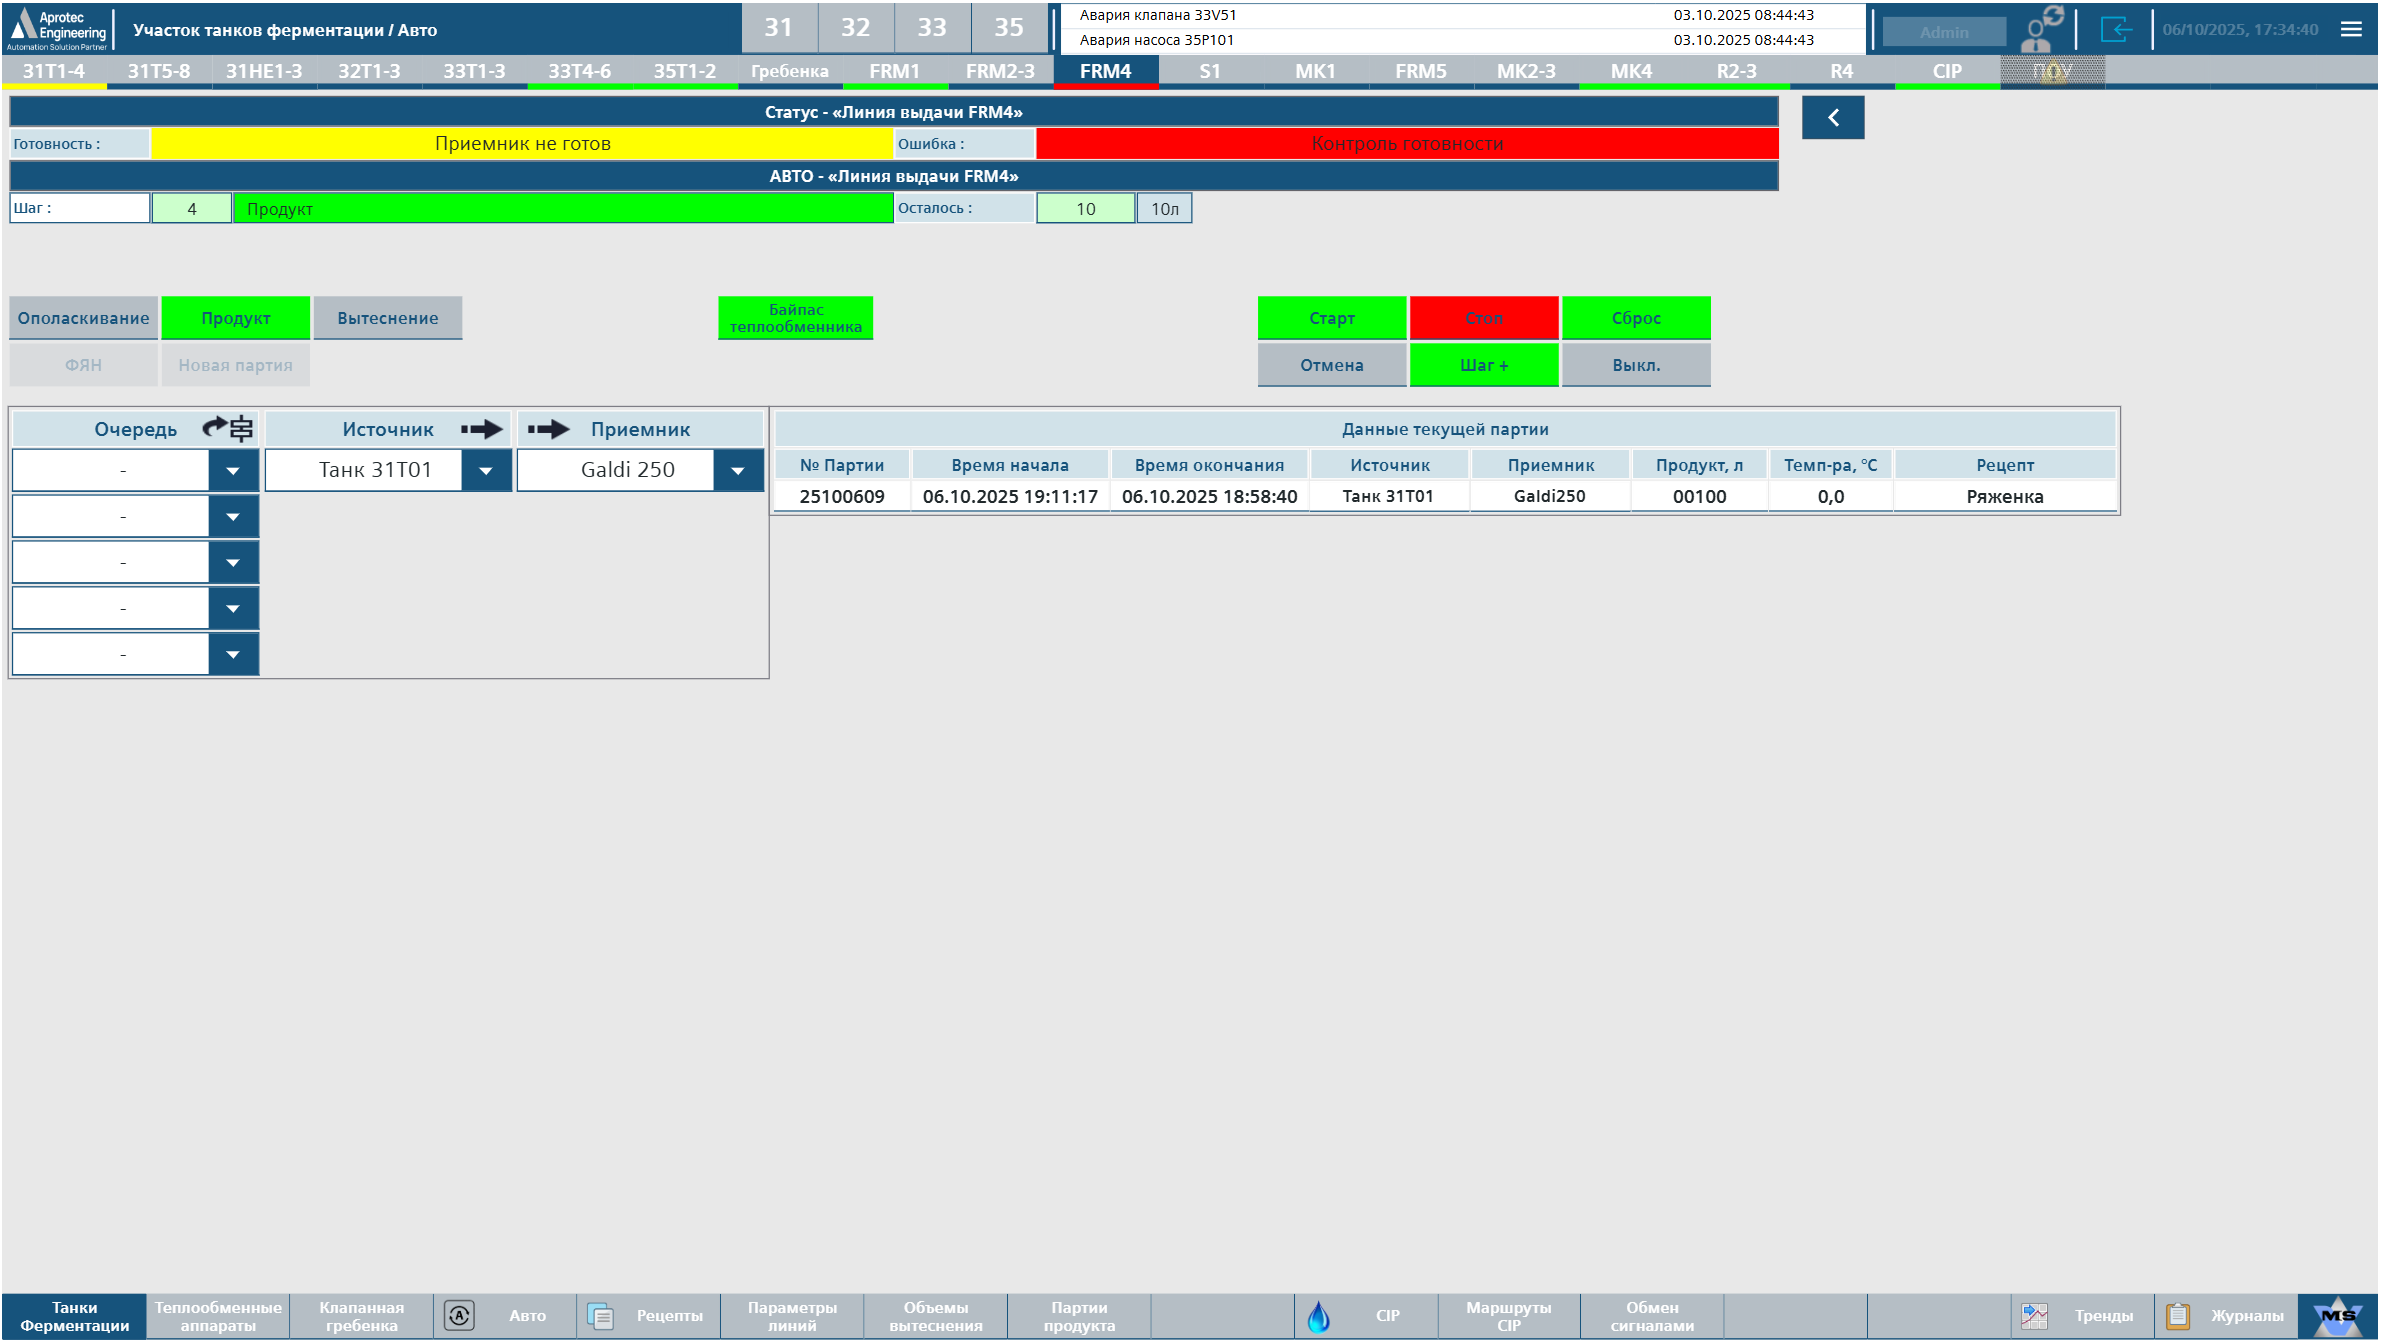Select the Продукт mode button

pyautogui.click(x=235, y=318)
